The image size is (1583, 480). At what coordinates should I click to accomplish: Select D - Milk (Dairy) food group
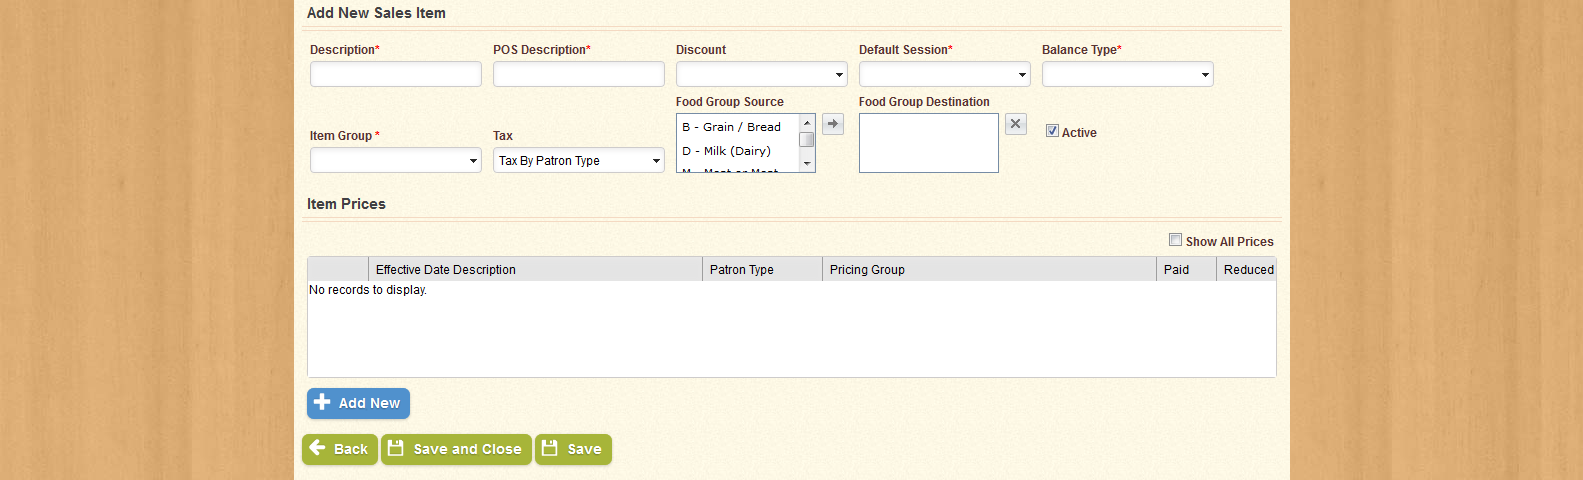tap(727, 151)
